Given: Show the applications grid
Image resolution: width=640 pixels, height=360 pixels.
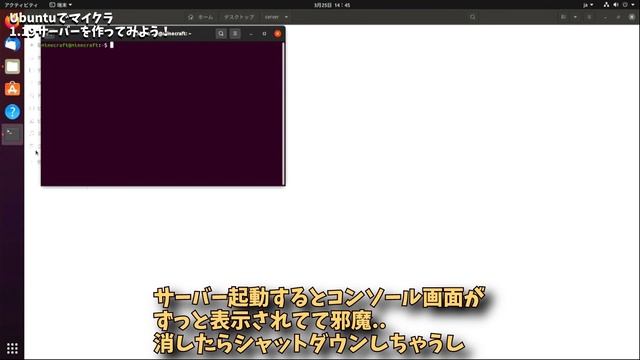Looking at the screenshot, I should tap(12, 348).
